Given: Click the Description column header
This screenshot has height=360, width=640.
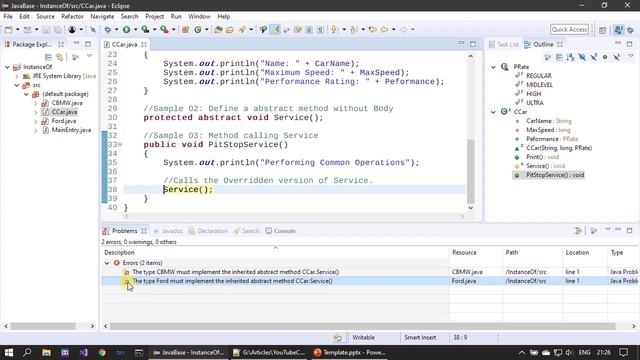Looking at the screenshot, I should [x=275, y=253].
